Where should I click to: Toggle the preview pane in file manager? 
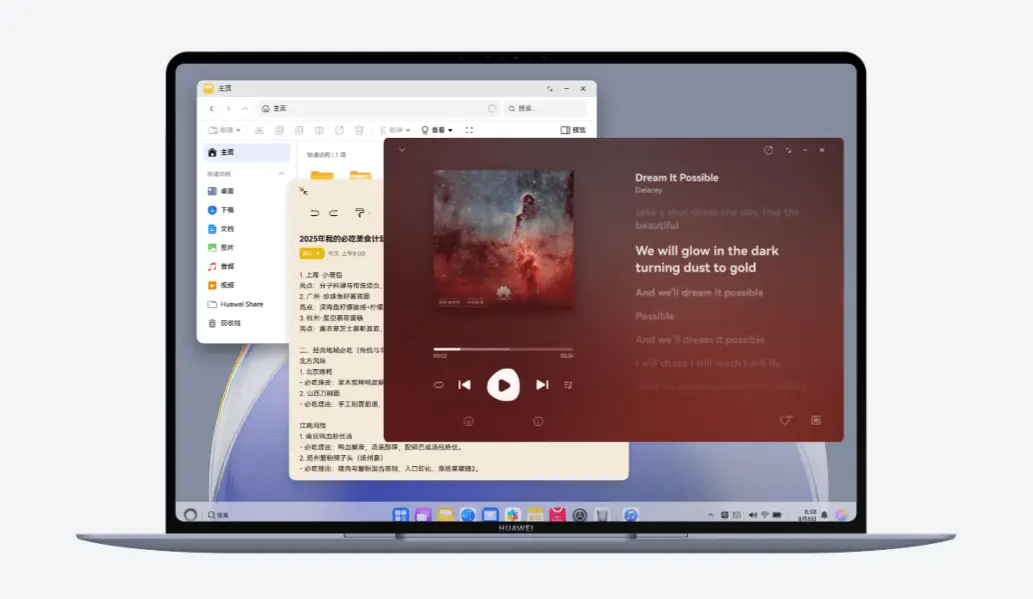(x=572, y=130)
